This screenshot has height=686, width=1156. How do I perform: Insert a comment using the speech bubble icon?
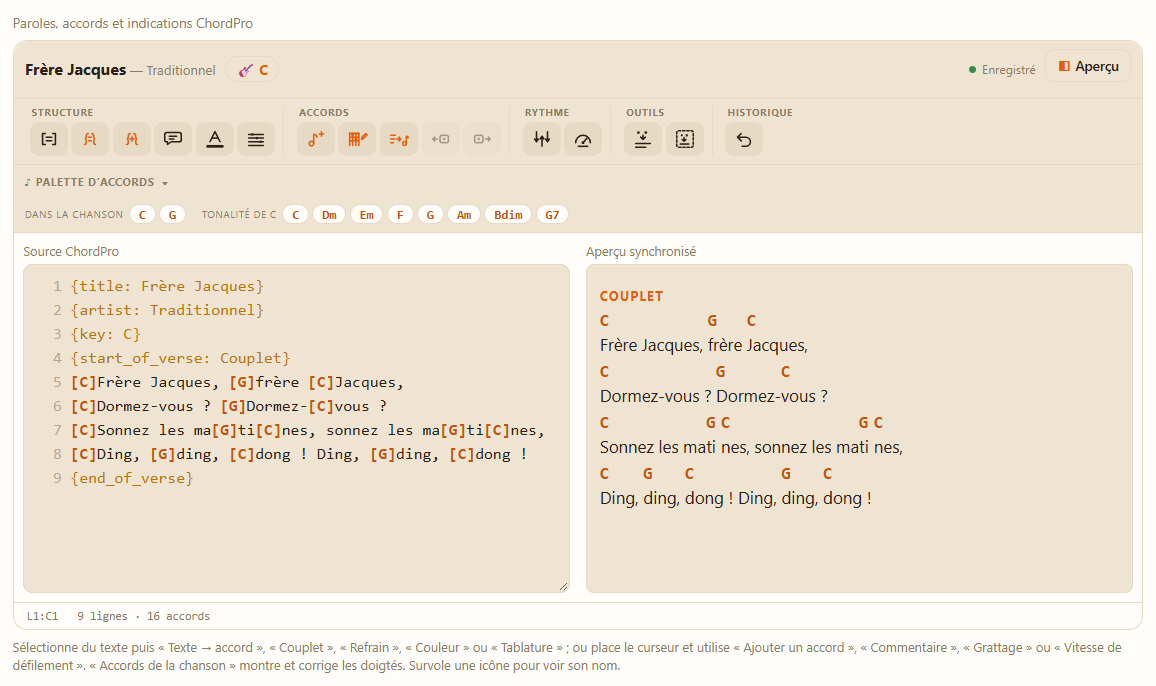point(173,139)
